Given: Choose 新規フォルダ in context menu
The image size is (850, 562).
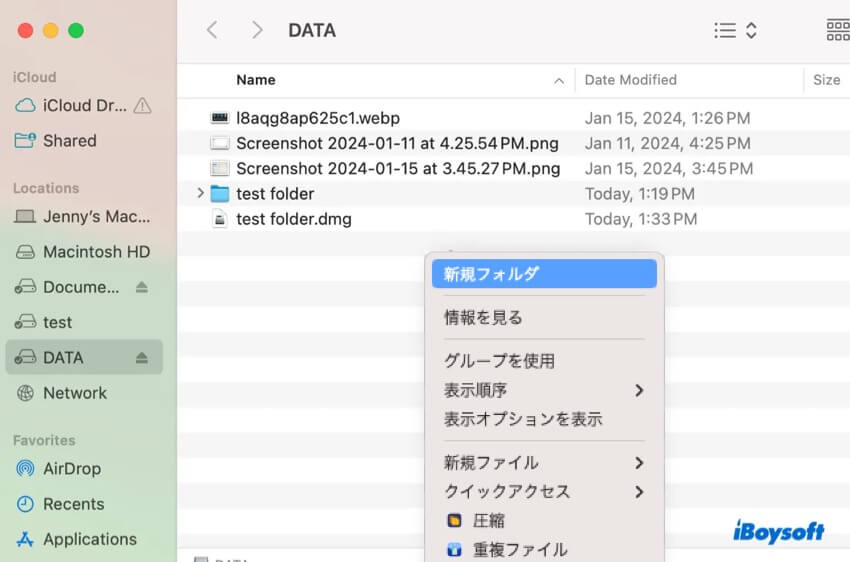Looking at the screenshot, I should (544, 274).
